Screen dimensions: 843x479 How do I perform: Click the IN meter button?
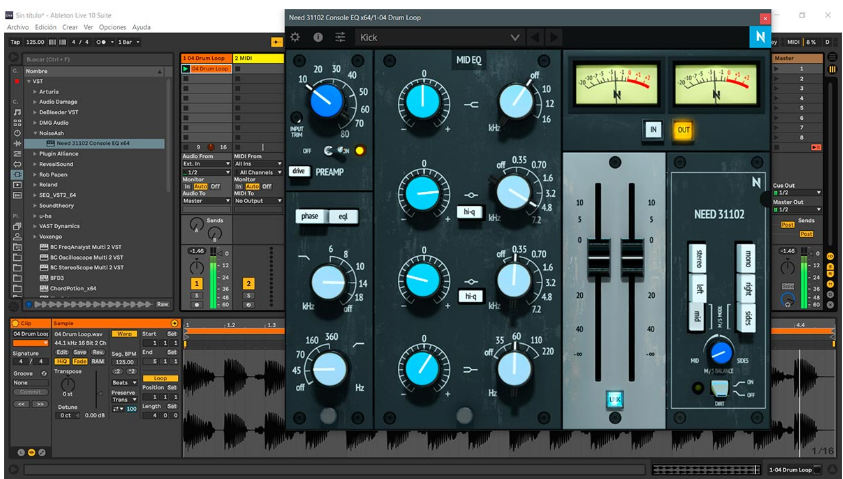[653, 129]
